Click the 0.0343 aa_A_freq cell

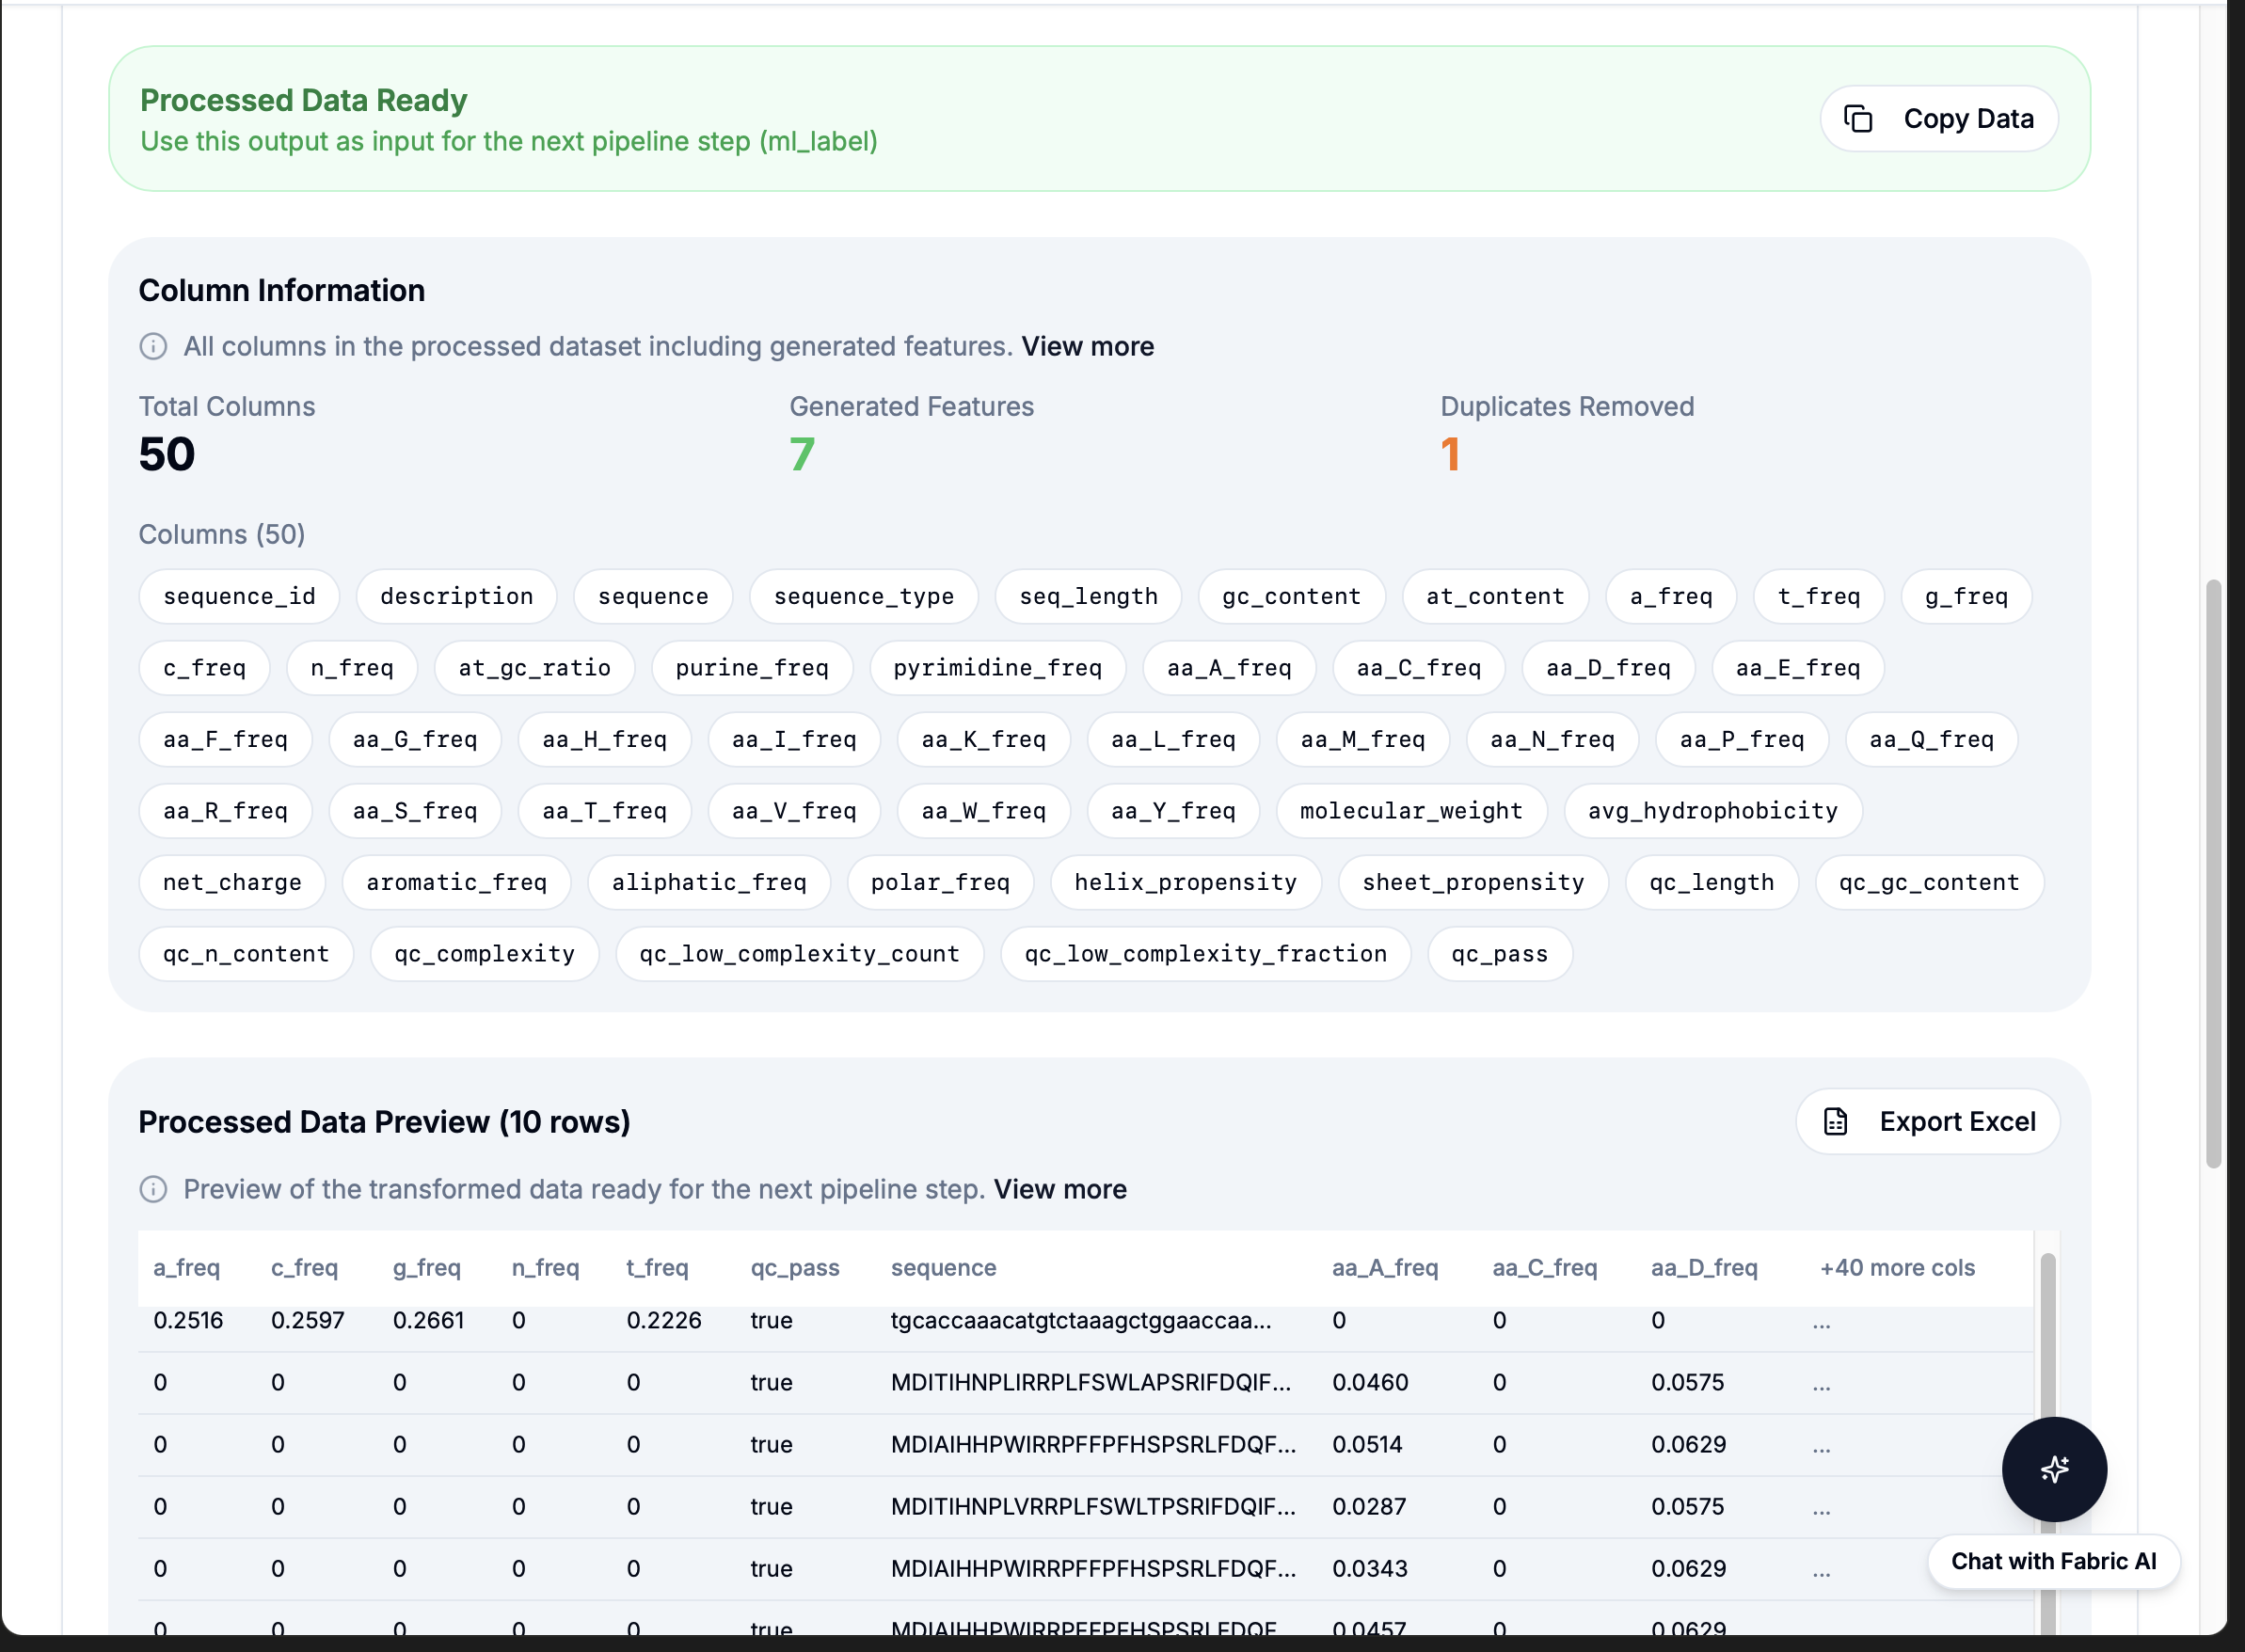tap(1369, 1568)
